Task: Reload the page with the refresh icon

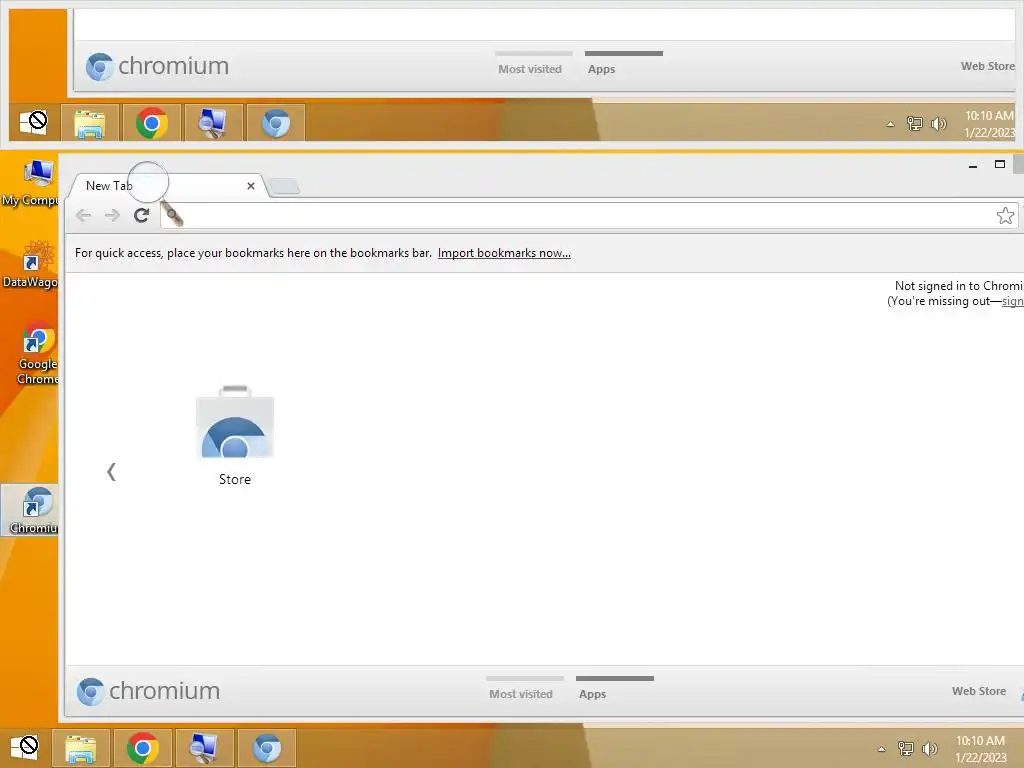Action: tap(142, 215)
